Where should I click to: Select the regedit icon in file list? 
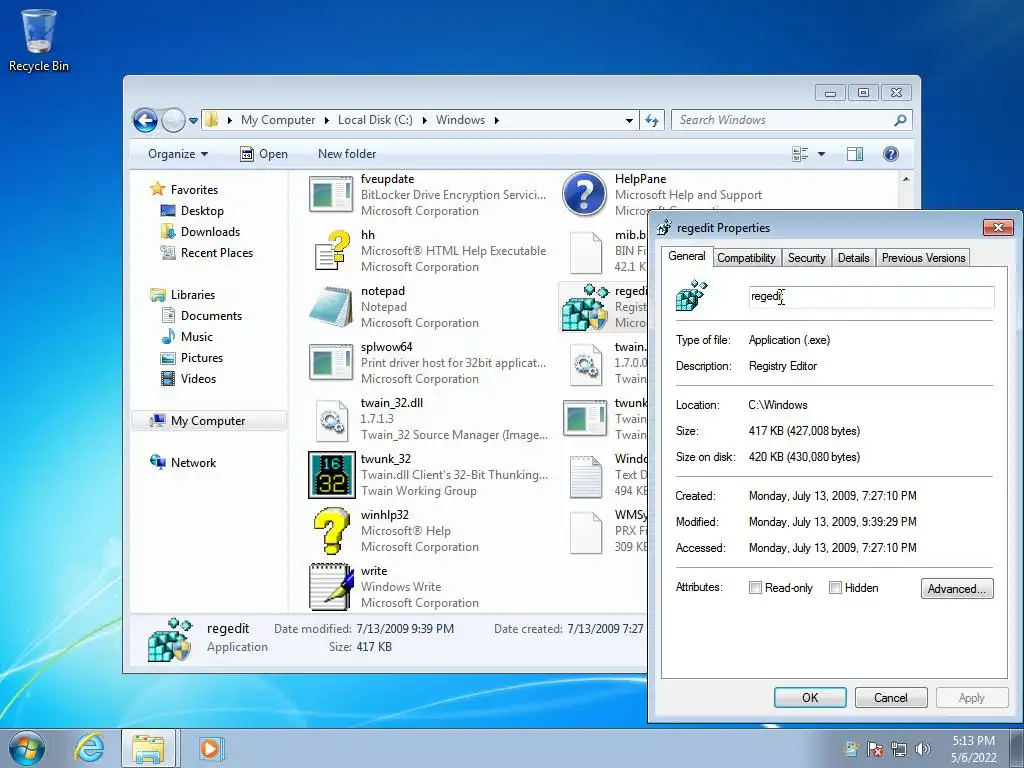pyautogui.click(x=585, y=307)
